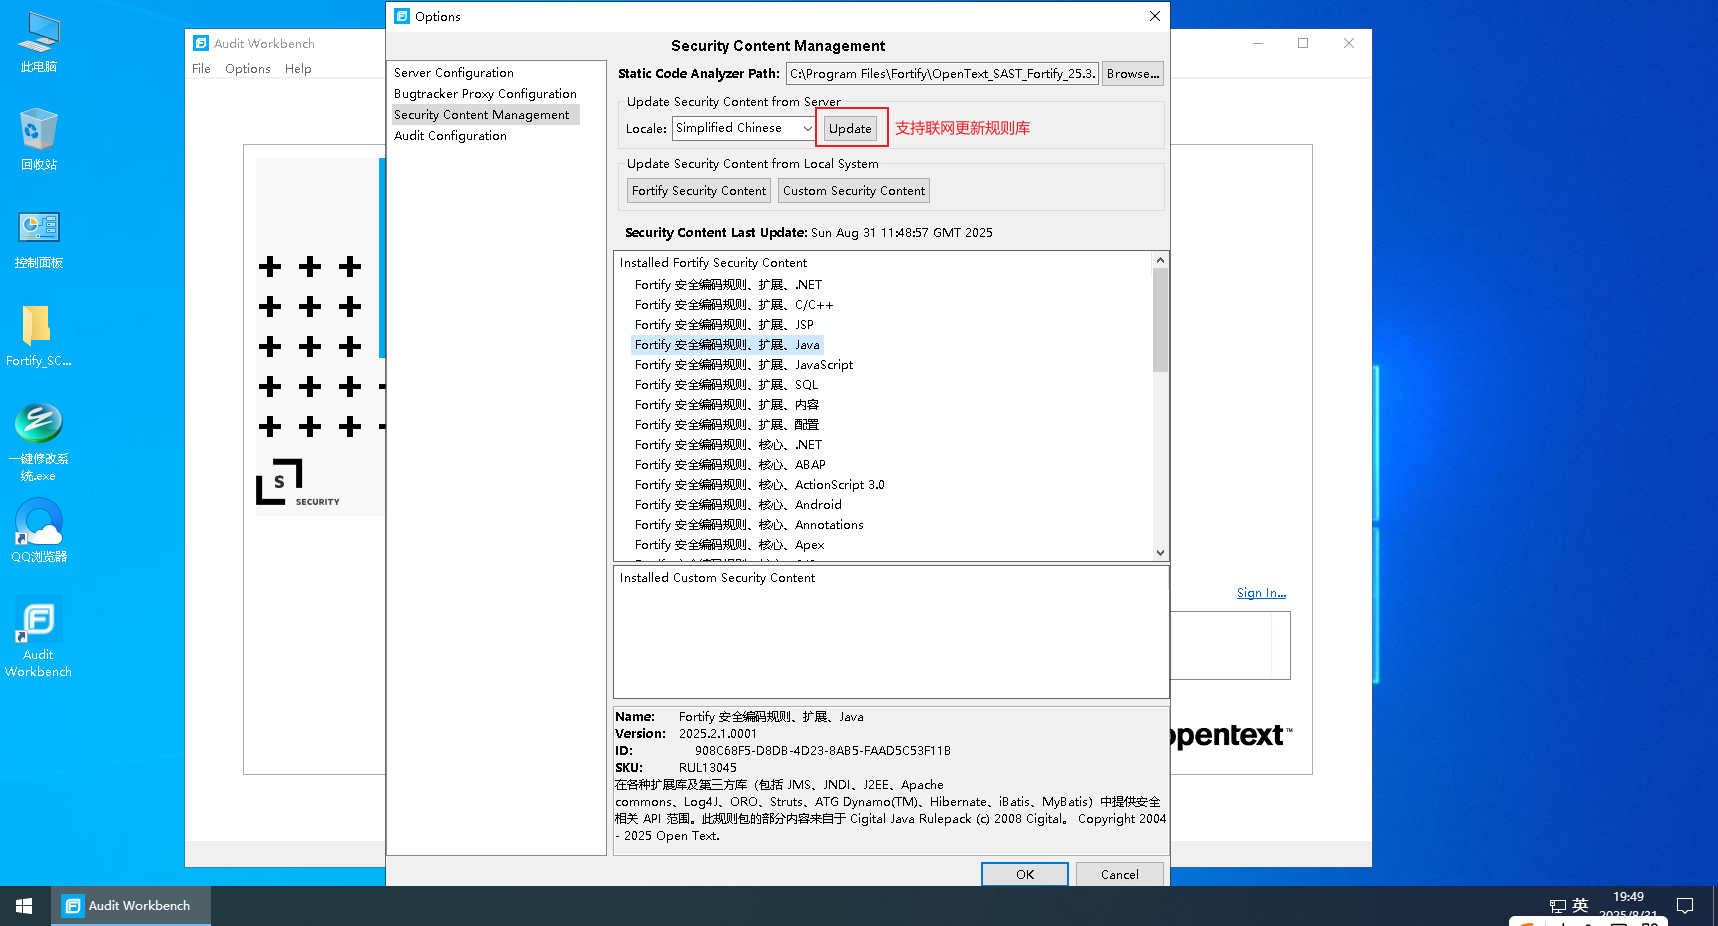Open the 控制面板 desktop icon
Viewport: 1718px width, 926px height.
[x=39, y=238]
